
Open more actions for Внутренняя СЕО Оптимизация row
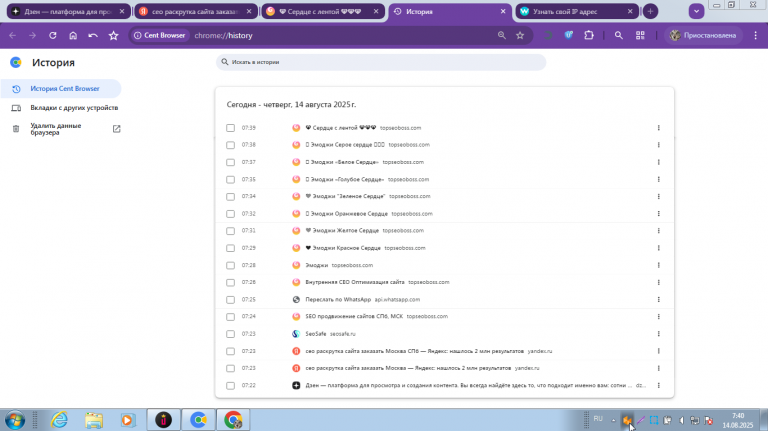pos(658,282)
